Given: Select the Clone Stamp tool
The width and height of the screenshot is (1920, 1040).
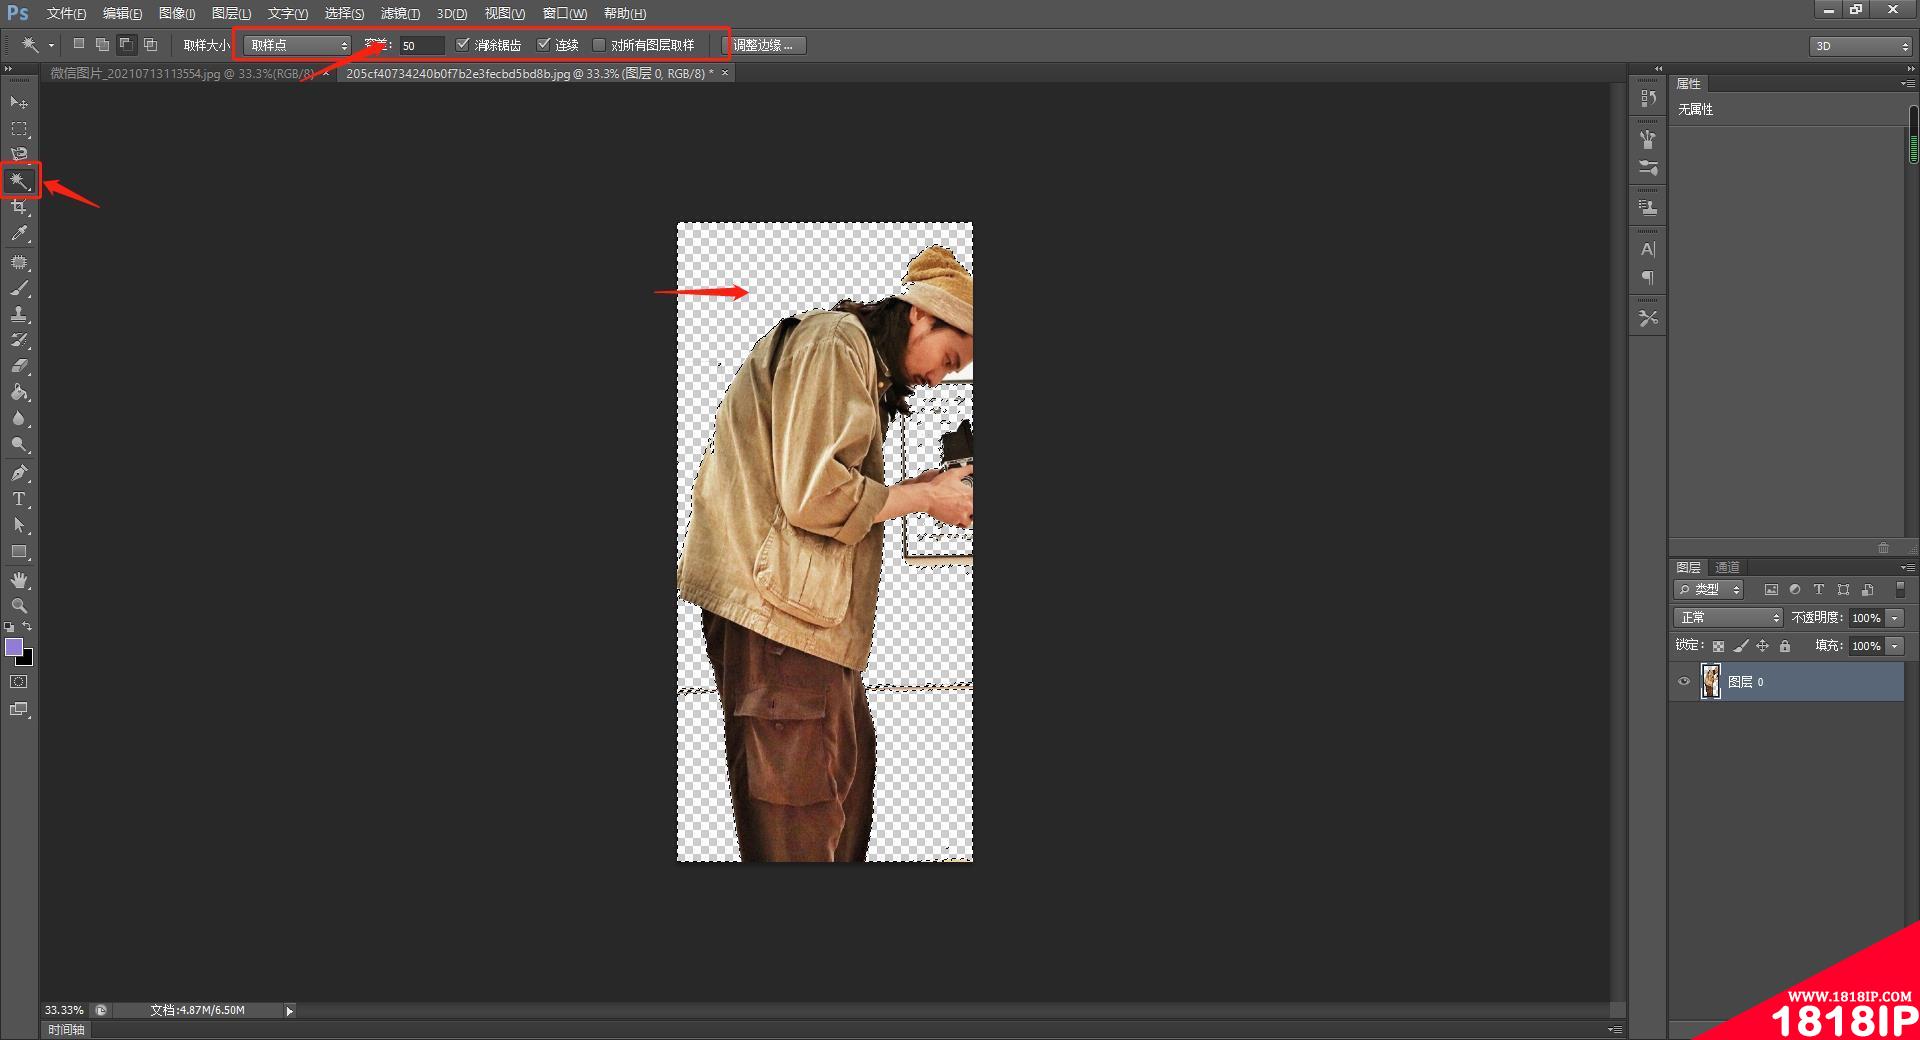Looking at the screenshot, I should (19, 314).
